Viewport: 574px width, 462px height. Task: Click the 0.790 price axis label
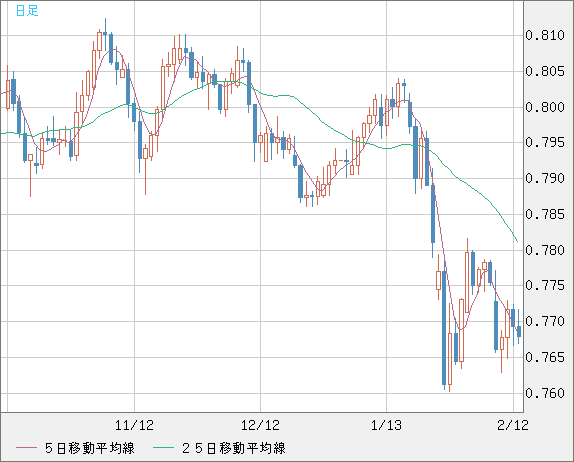click(x=545, y=178)
